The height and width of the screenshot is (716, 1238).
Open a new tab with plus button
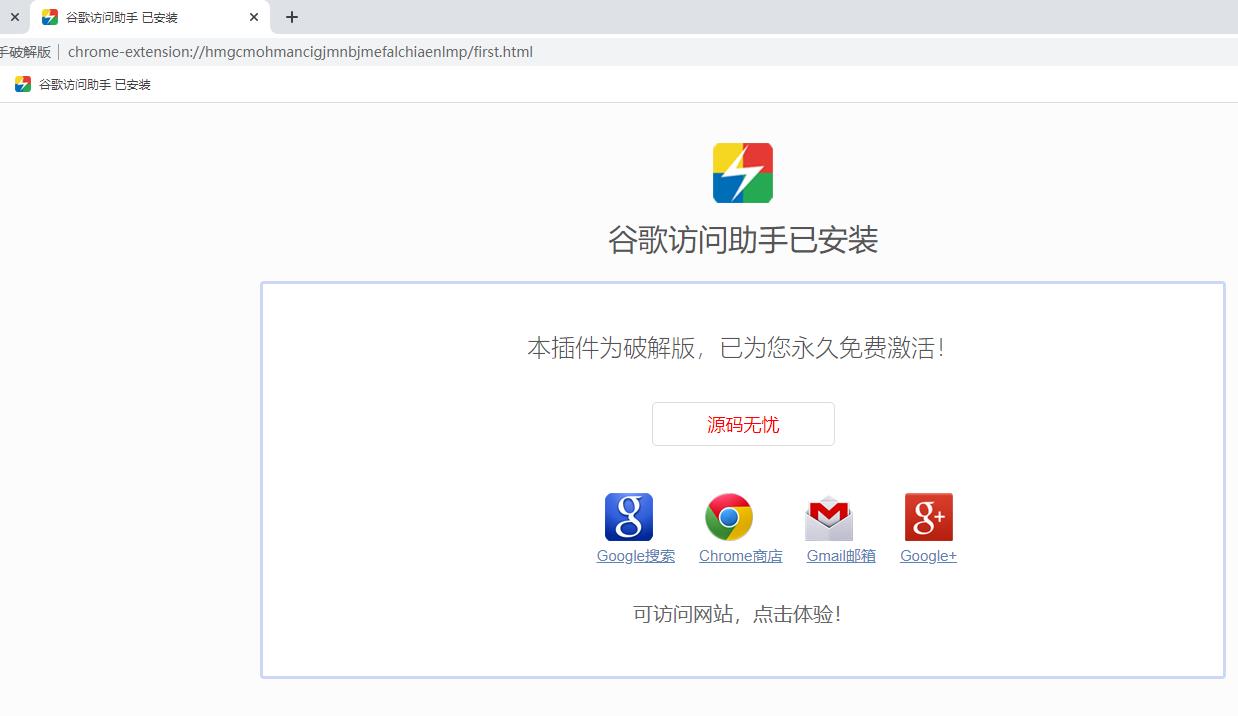[292, 17]
